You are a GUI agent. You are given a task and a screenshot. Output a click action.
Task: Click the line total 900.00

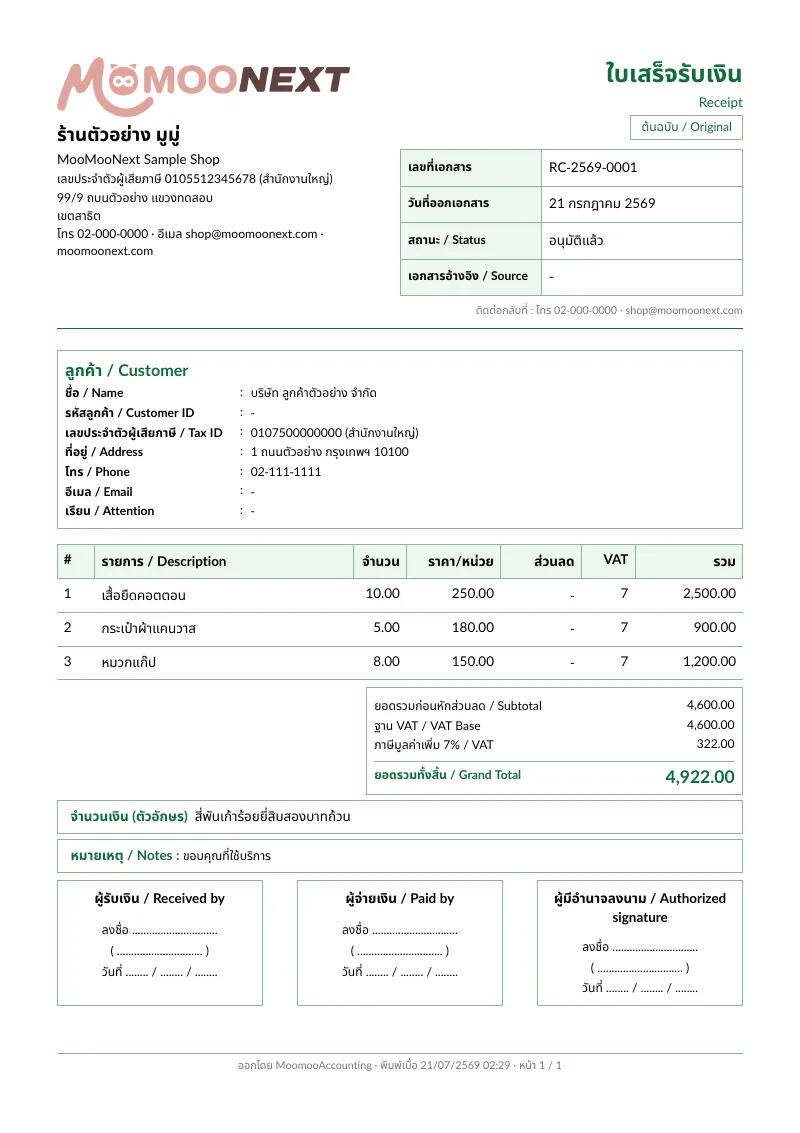[715, 628]
